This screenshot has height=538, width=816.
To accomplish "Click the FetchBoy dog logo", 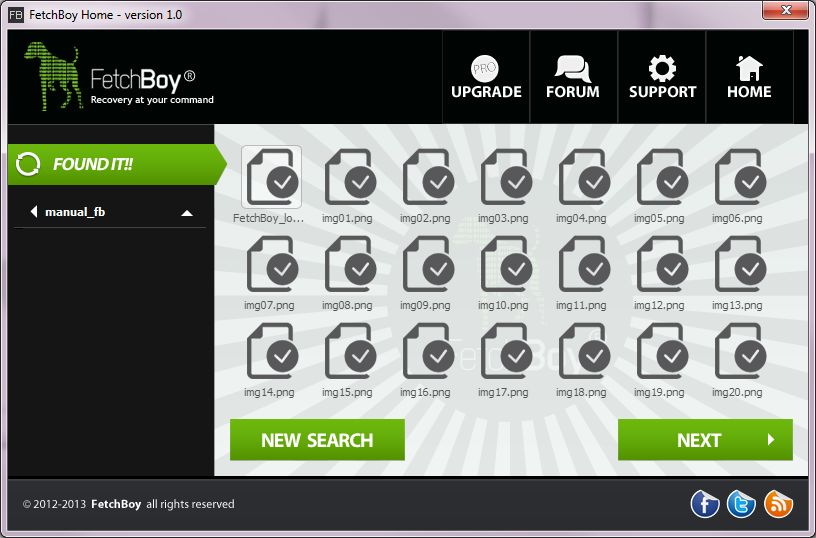I will coord(53,76).
